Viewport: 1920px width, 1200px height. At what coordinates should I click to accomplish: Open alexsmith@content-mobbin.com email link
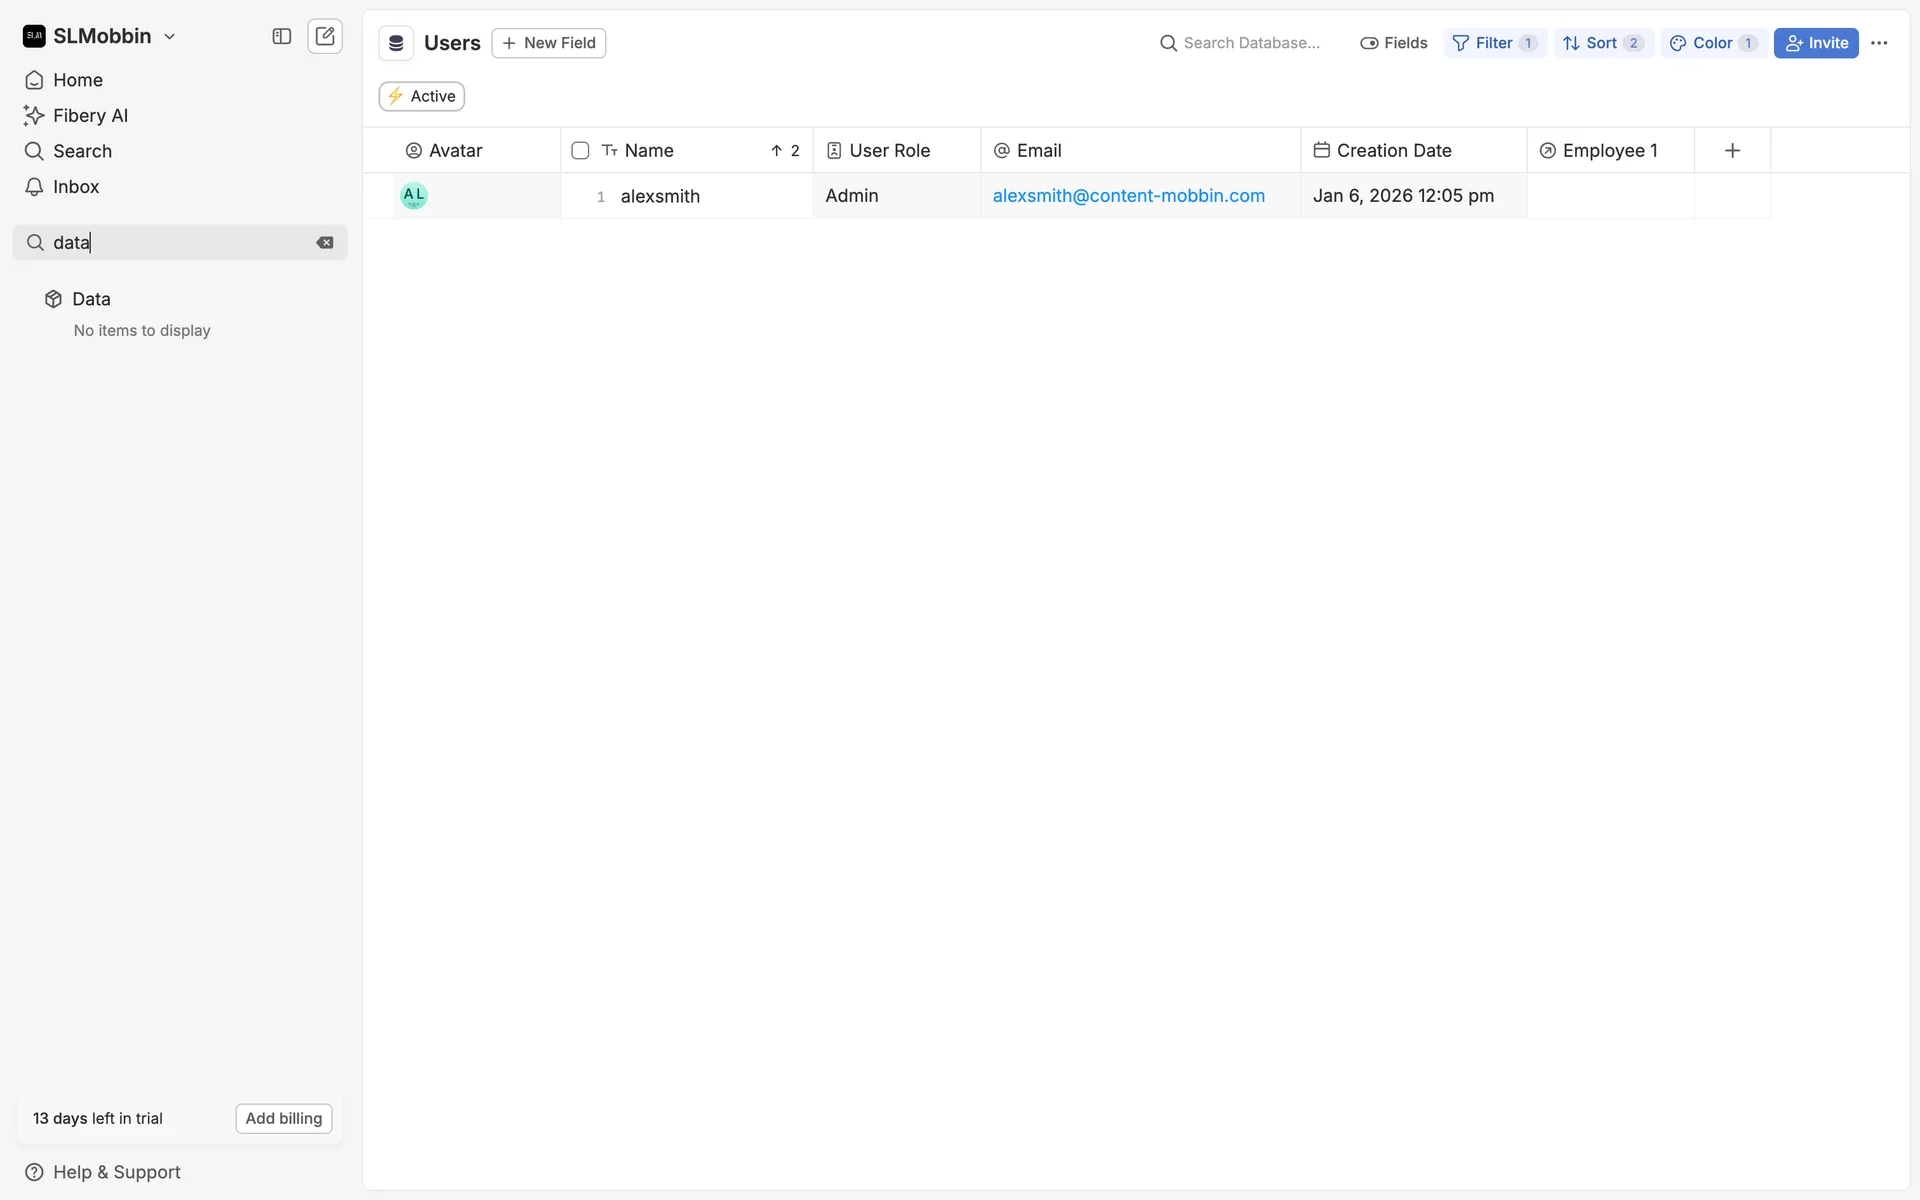click(1128, 195)
